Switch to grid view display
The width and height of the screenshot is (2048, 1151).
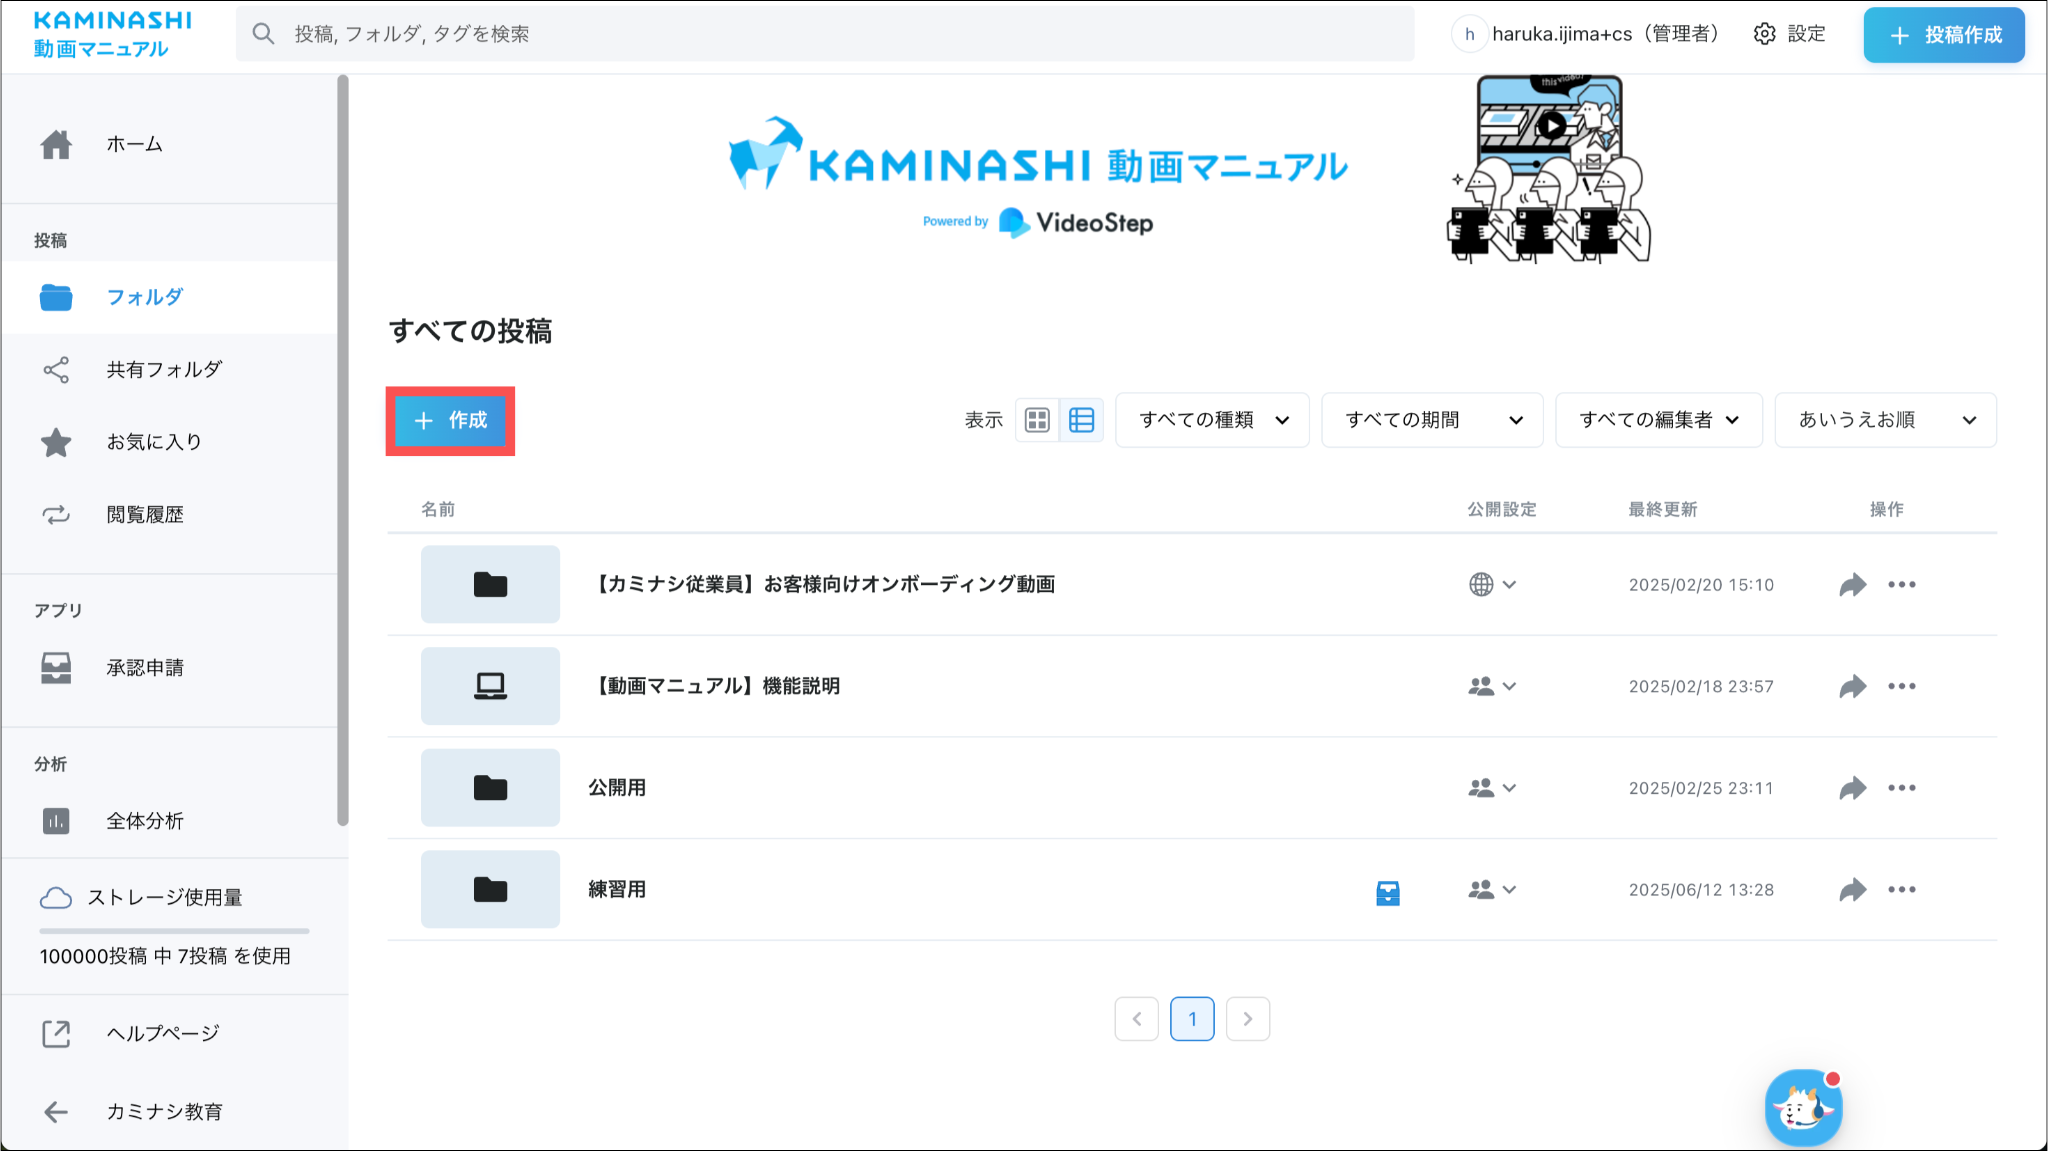click(x=1037, y=420)
